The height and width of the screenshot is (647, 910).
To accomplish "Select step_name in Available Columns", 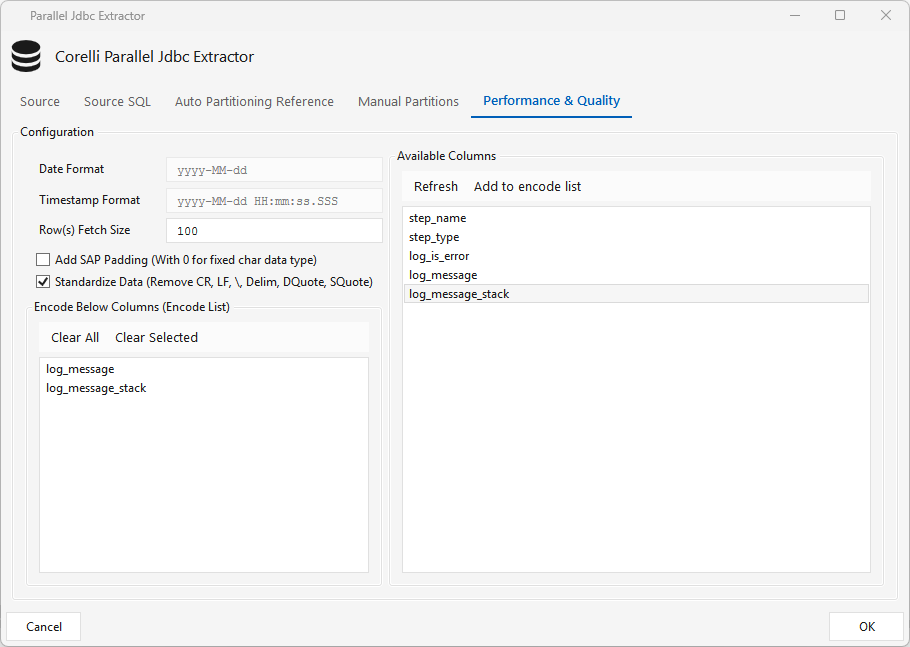I will [636, 218].
